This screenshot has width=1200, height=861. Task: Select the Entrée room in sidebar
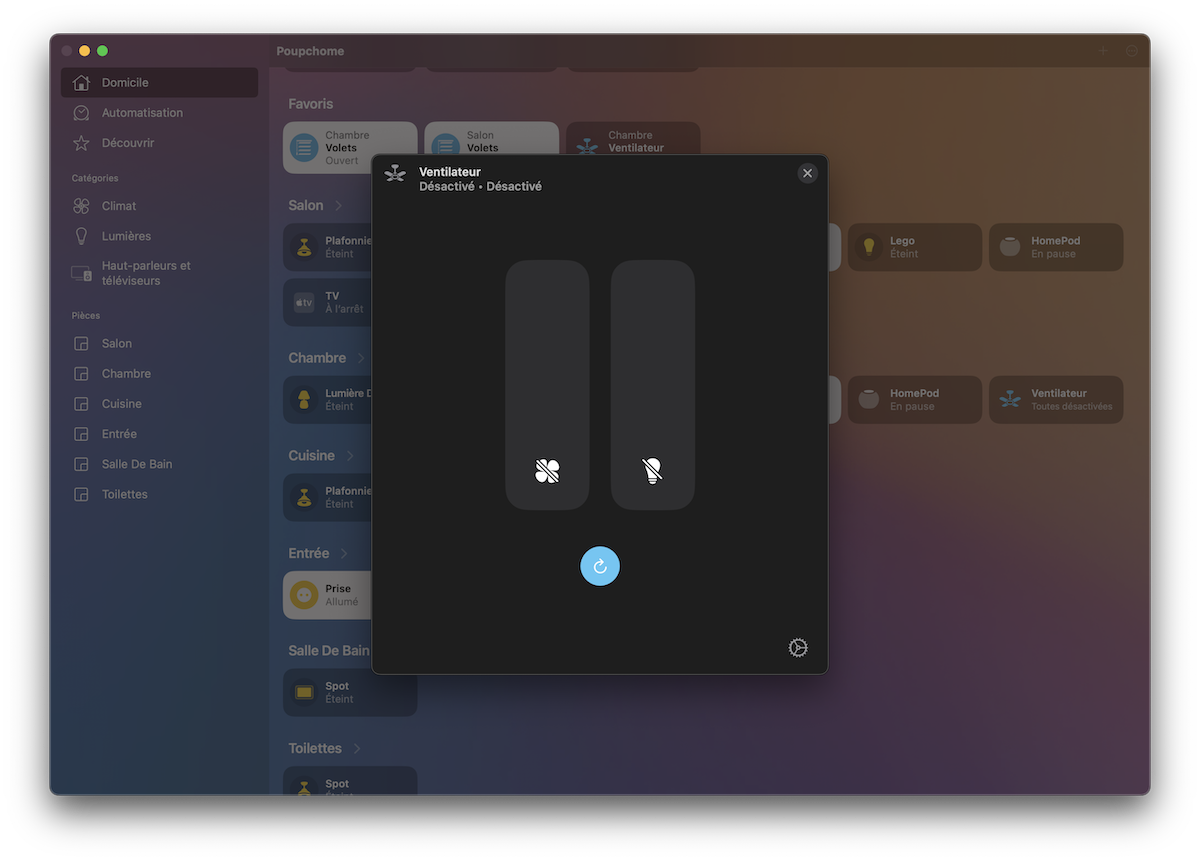pyautogui.click(x=159, y=434)
